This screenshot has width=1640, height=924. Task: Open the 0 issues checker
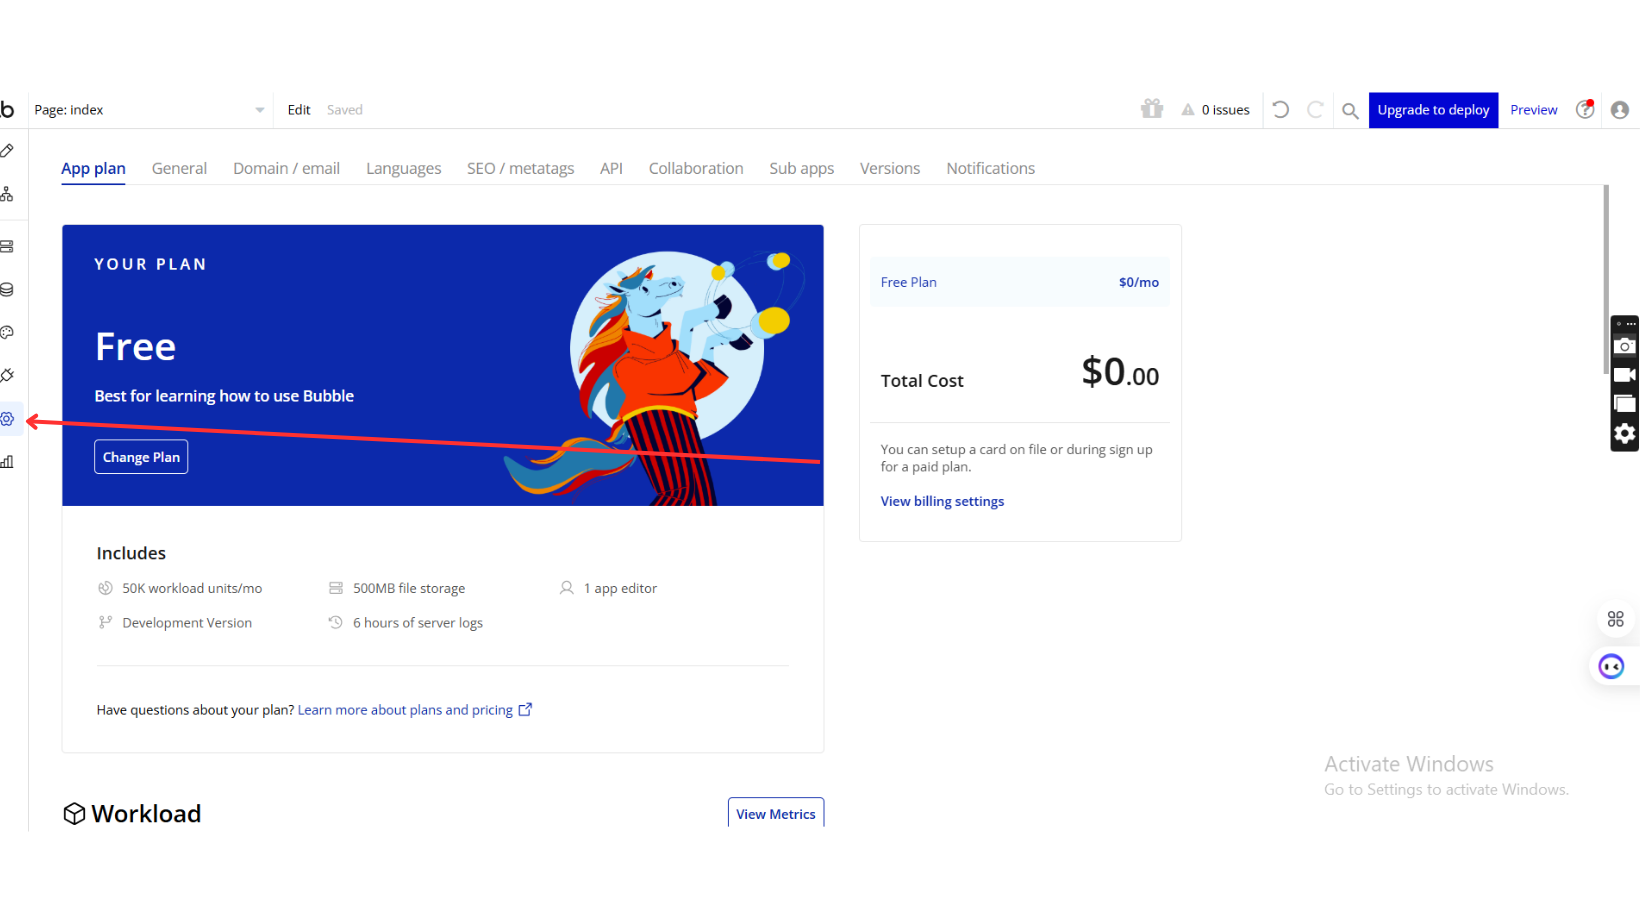[1216, 110]
